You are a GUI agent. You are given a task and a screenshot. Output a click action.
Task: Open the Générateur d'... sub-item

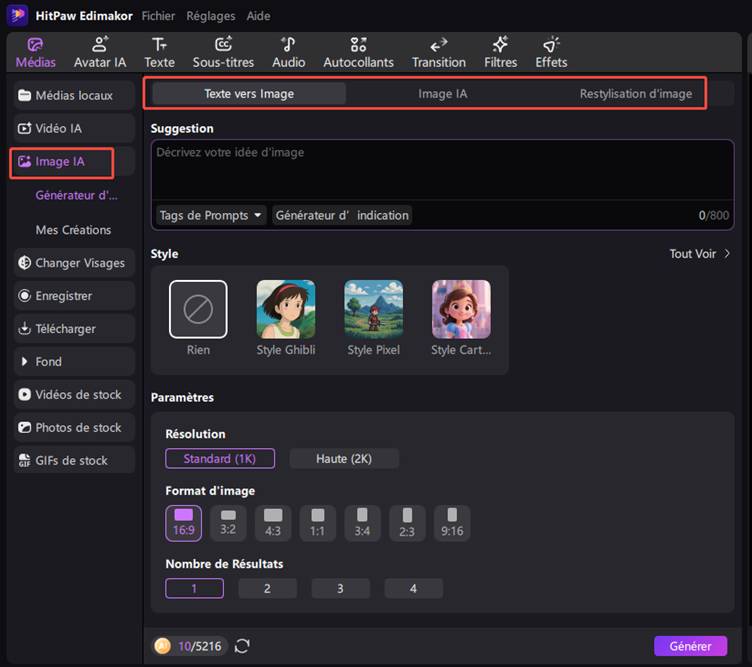[76, 195]
